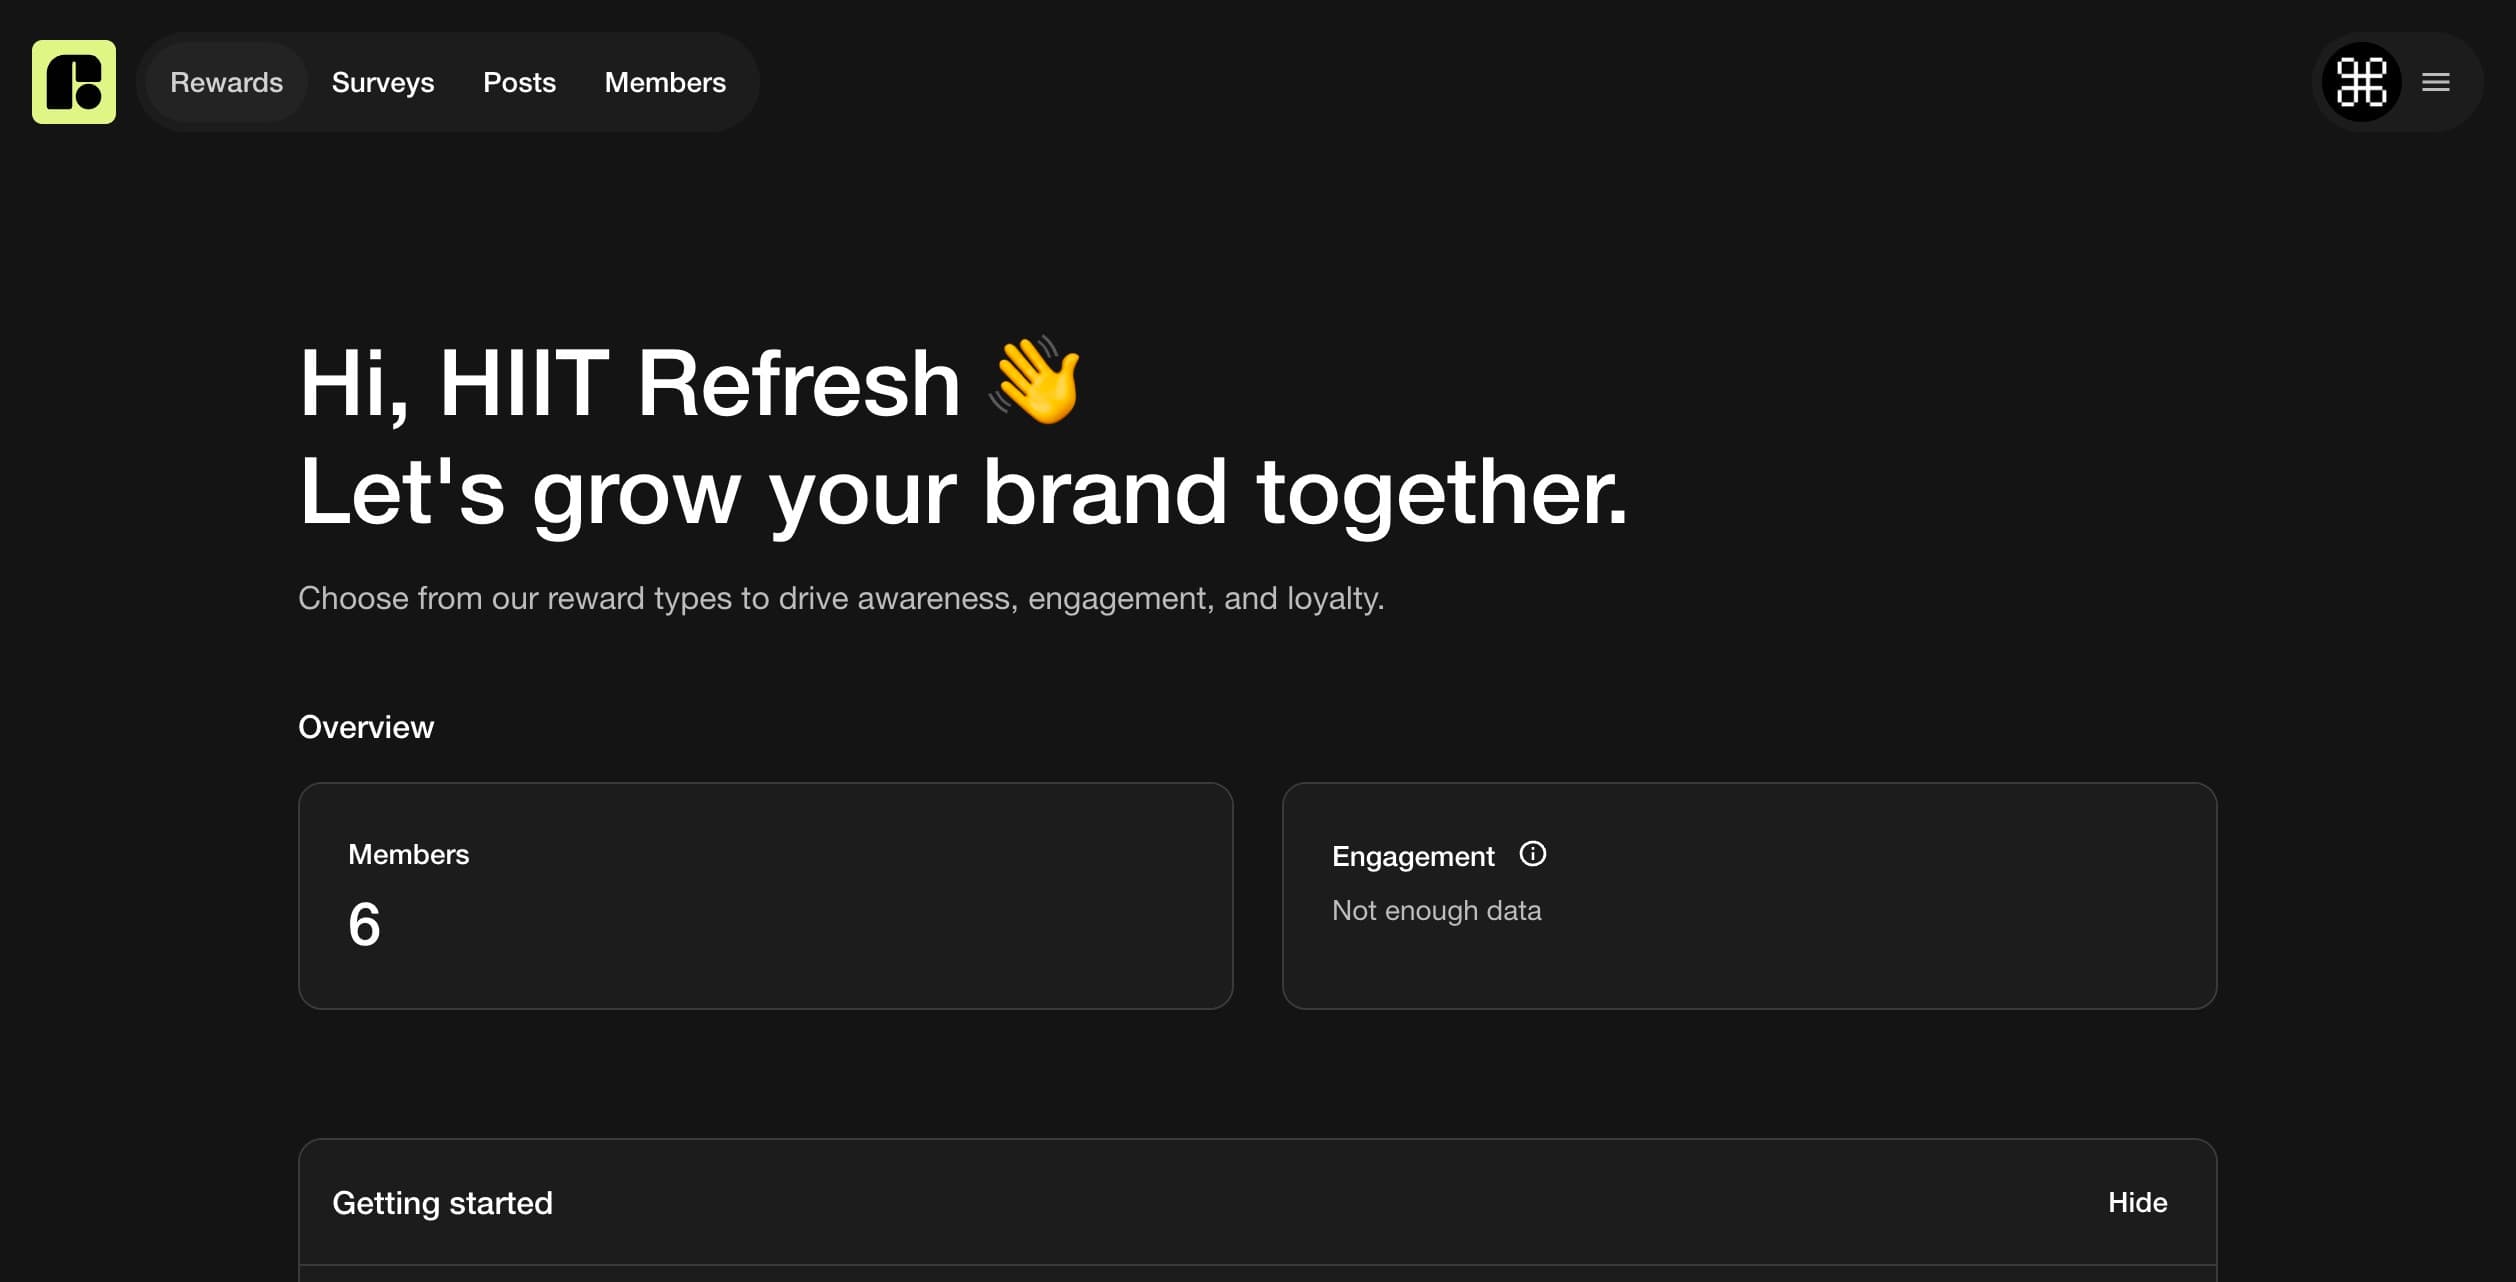Image resolution: width=2516 pixels, height=1282 pixels.
Task: Click the command-symbol profile avatar
Action: [x=2361, y=82]
